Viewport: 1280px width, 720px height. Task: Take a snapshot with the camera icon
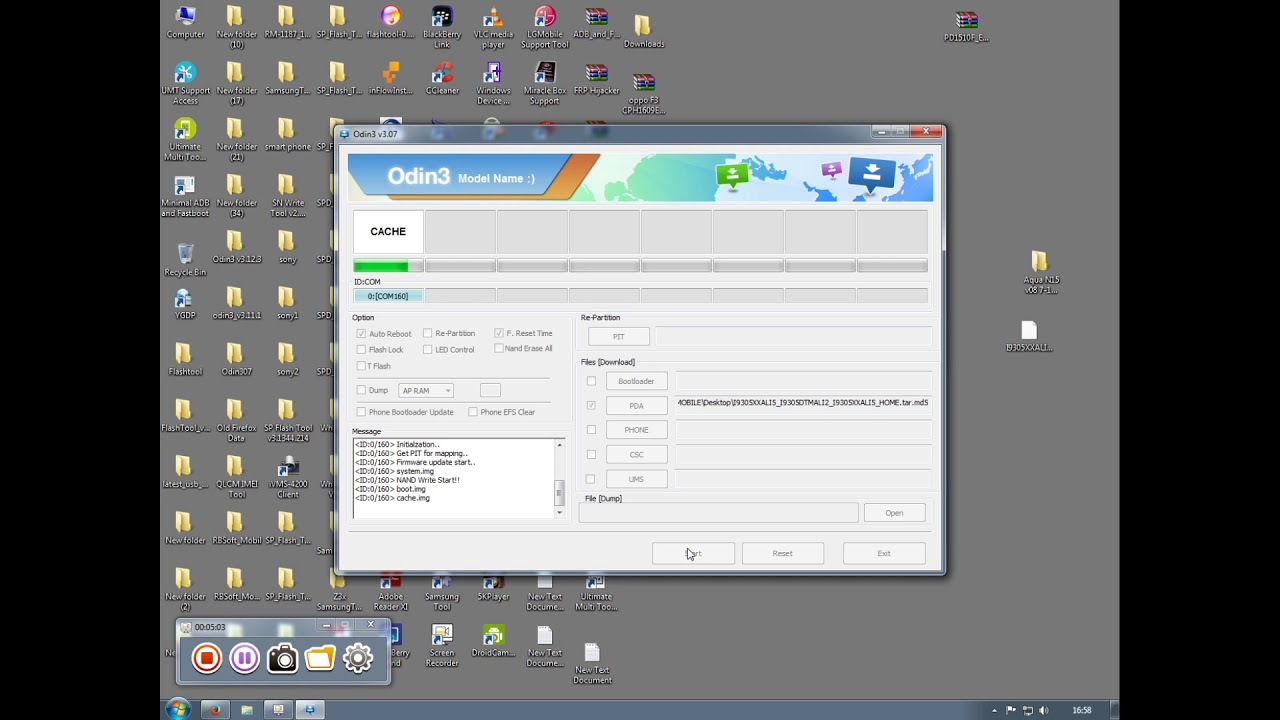click(x=282, y=658)
